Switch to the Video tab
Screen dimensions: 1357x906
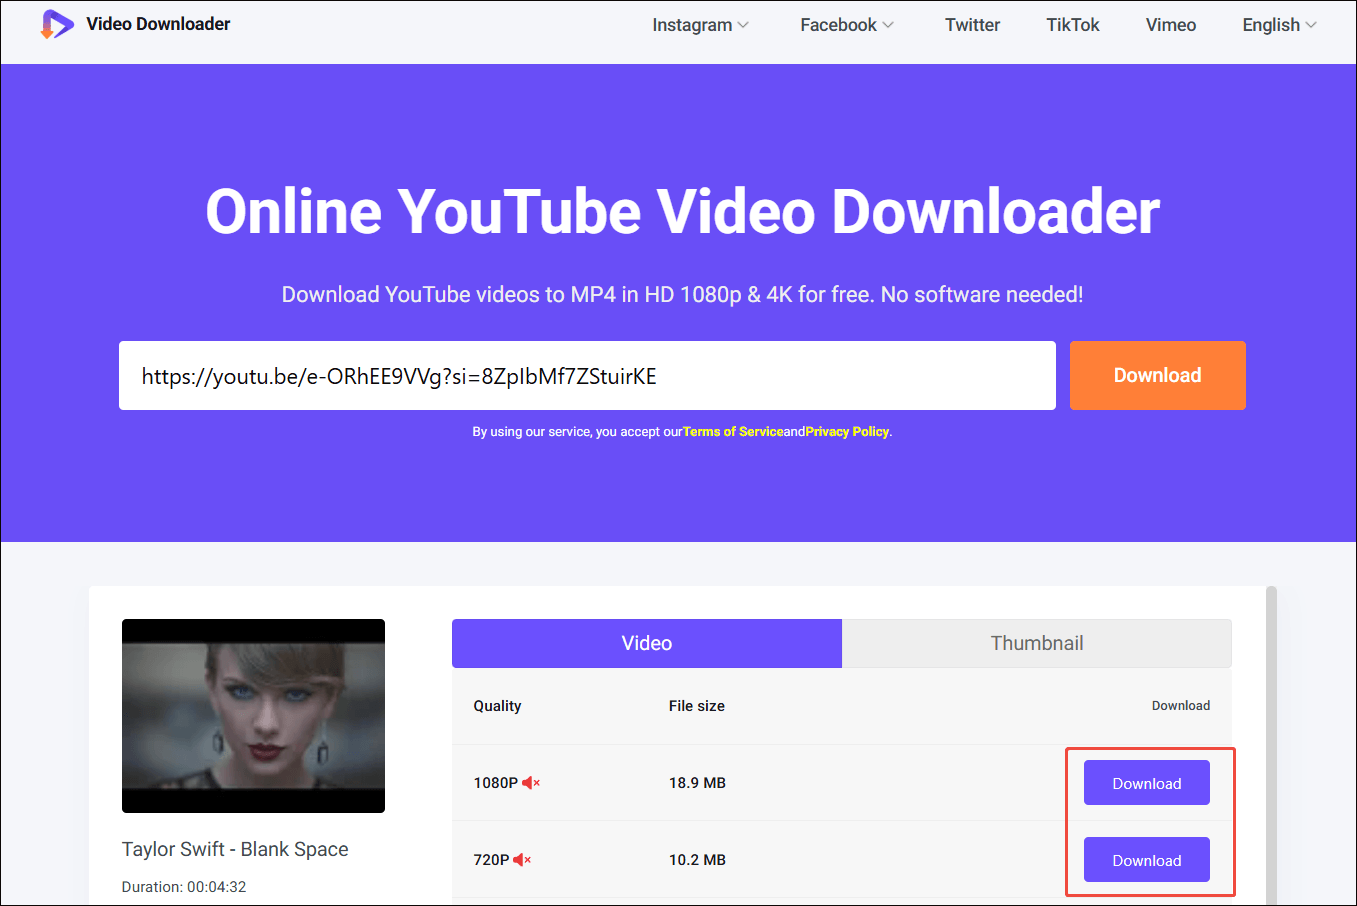(x=647, y=643)
